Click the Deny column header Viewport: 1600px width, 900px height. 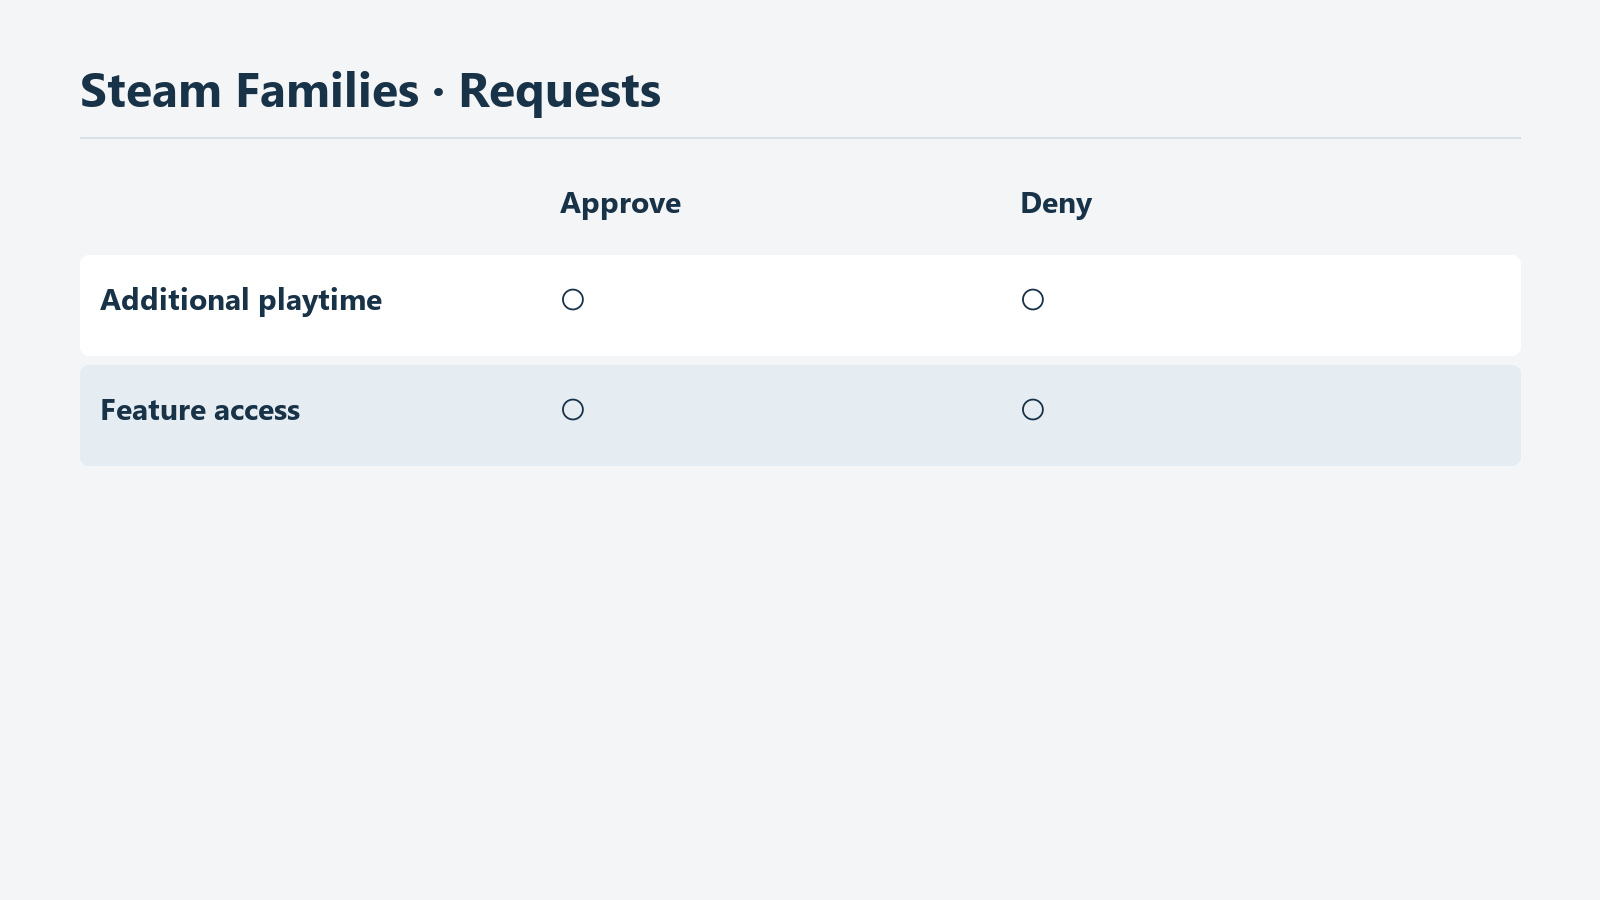click(1056, 203)
